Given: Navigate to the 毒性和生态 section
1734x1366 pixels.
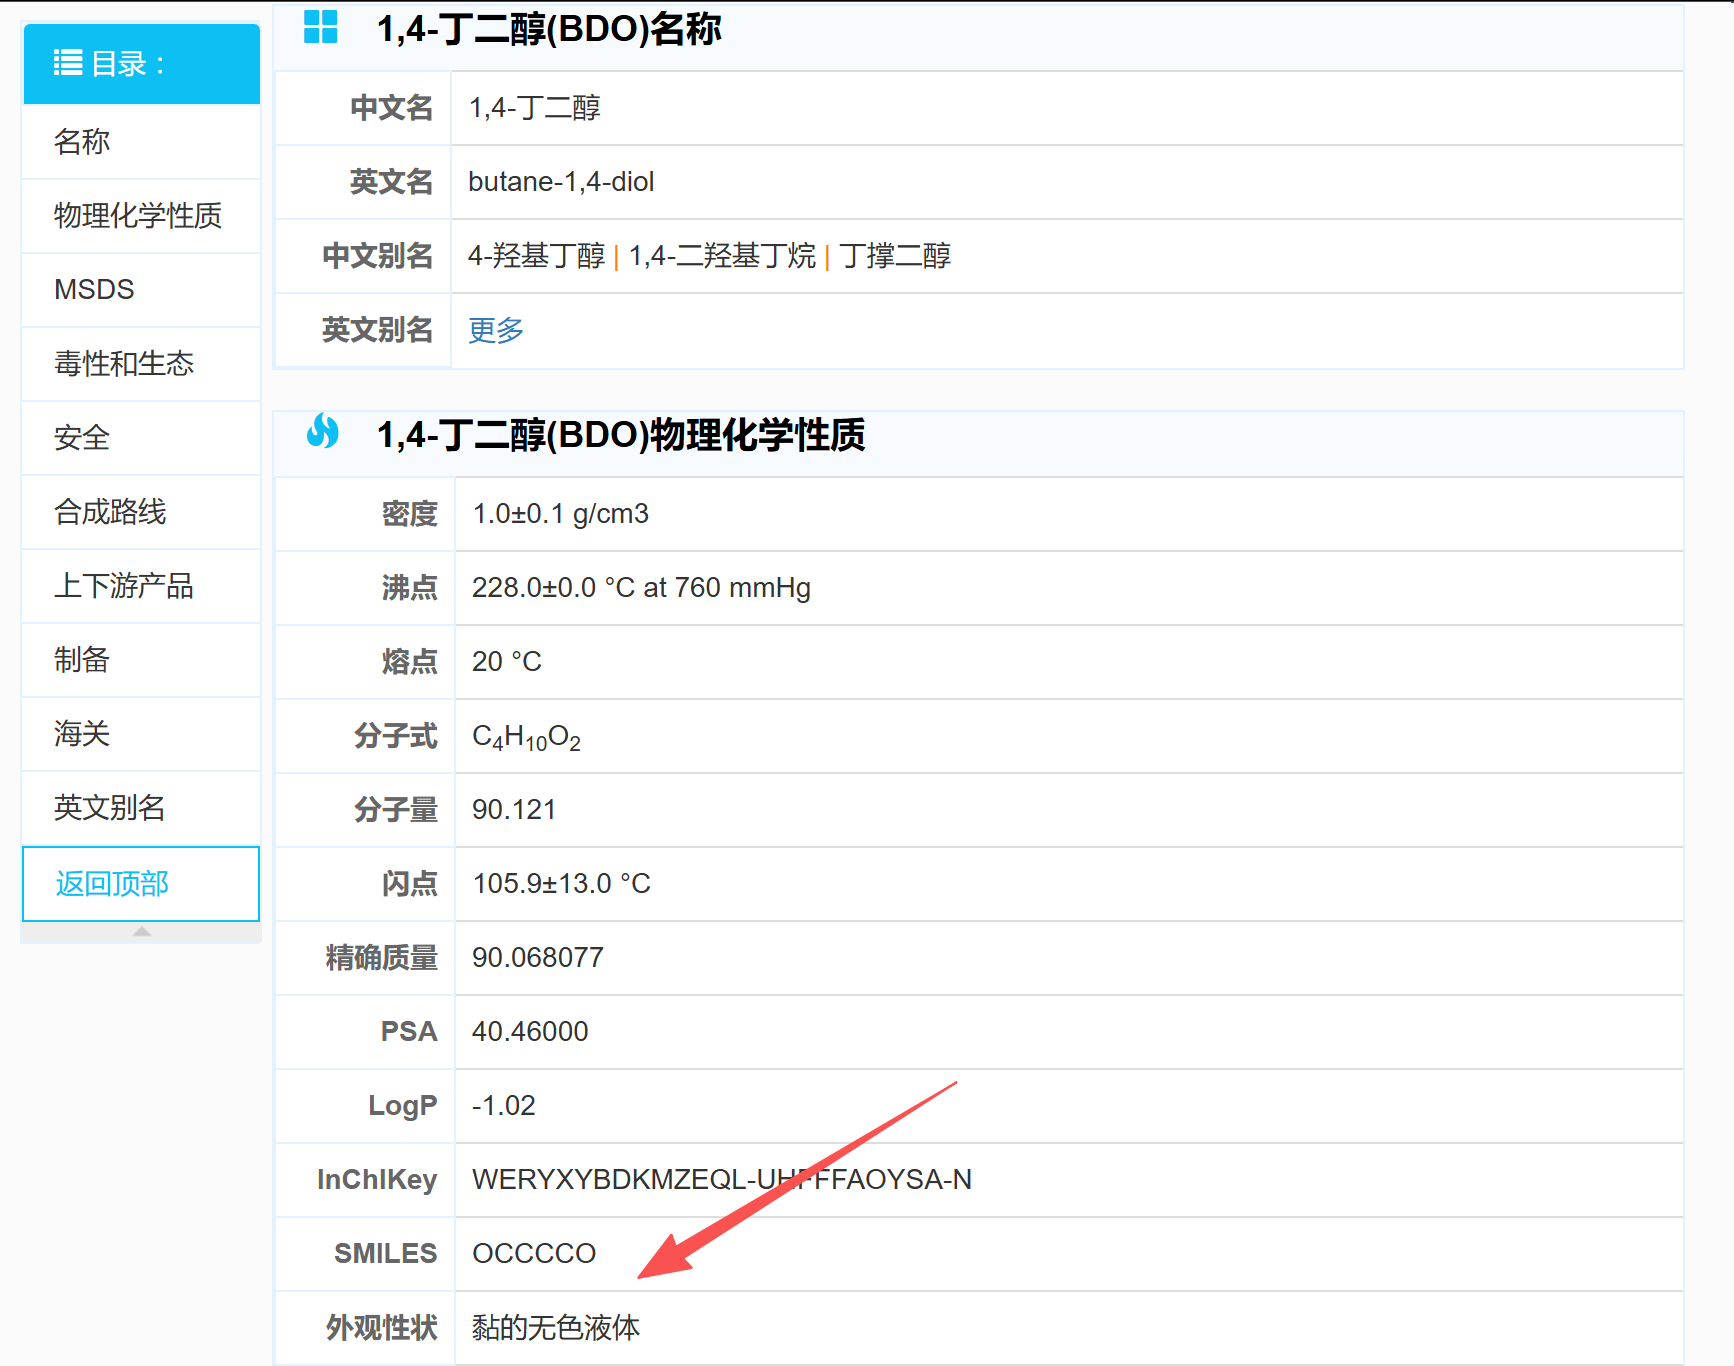Looking at the screenshot, I should tap(124, 364).
